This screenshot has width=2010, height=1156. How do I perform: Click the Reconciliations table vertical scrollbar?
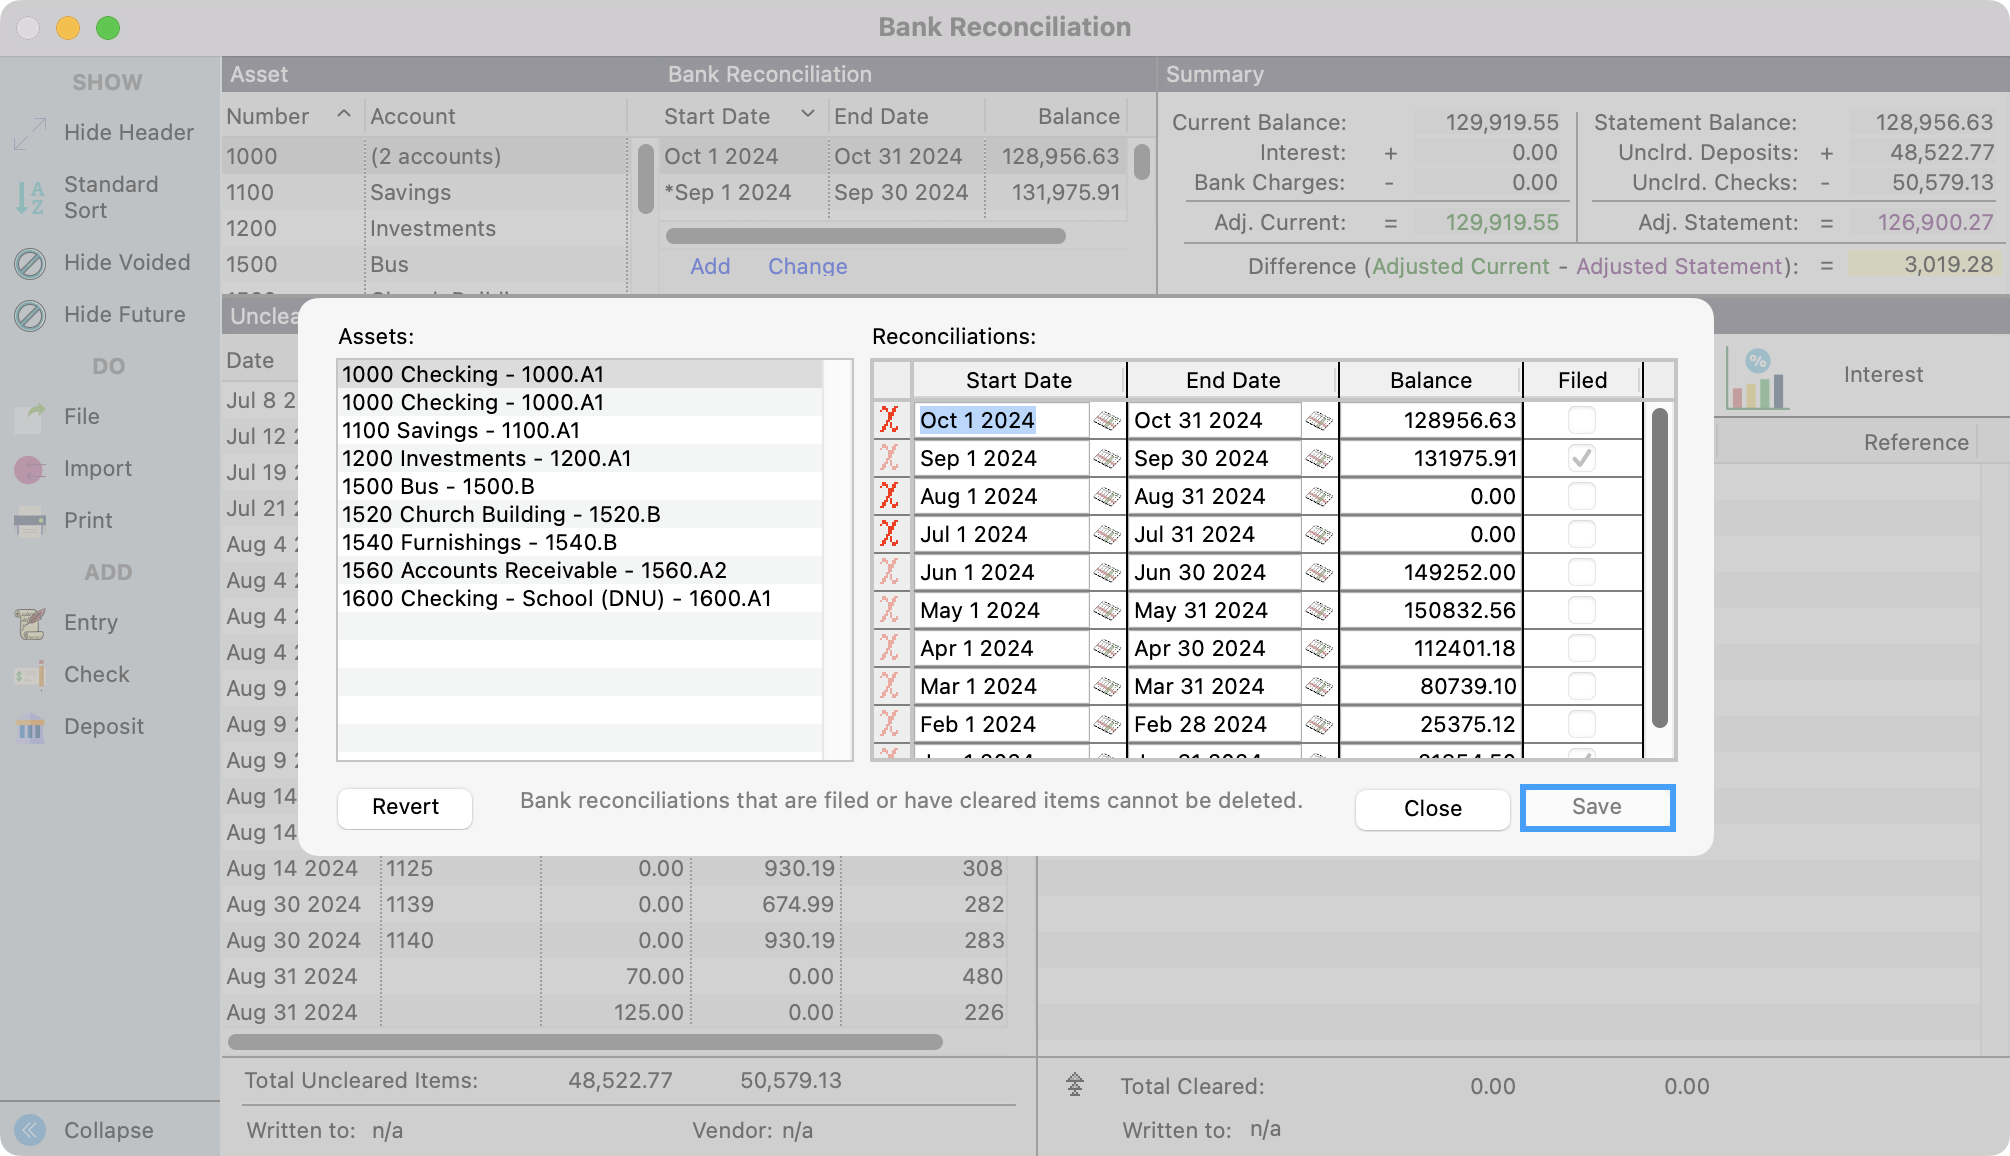coord(1659,568)
